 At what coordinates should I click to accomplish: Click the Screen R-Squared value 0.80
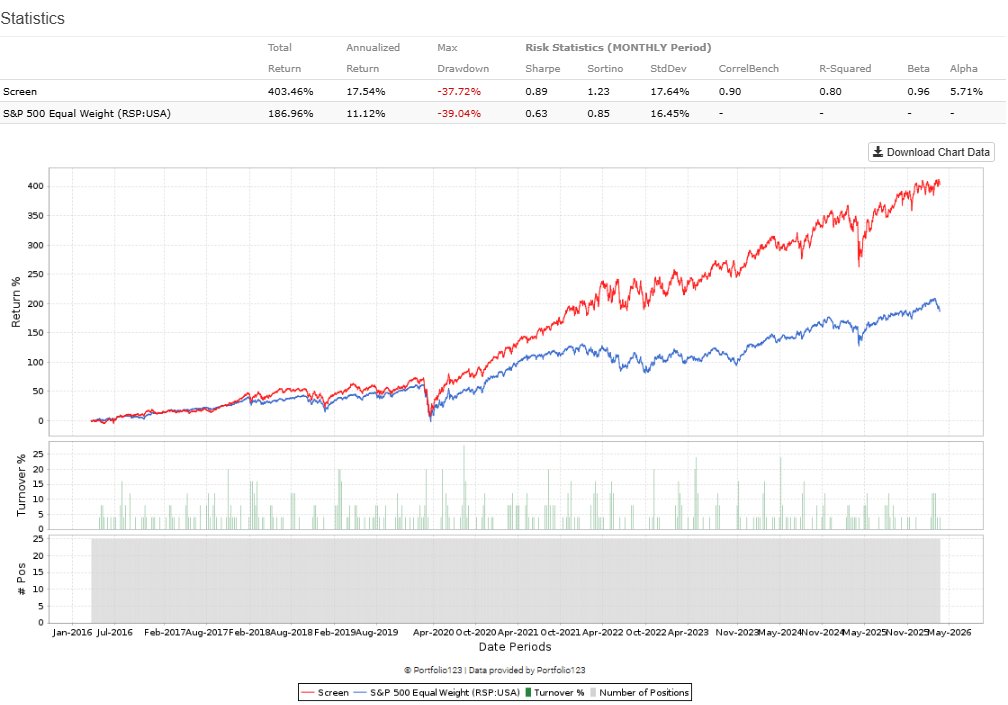tap(830, 92)
